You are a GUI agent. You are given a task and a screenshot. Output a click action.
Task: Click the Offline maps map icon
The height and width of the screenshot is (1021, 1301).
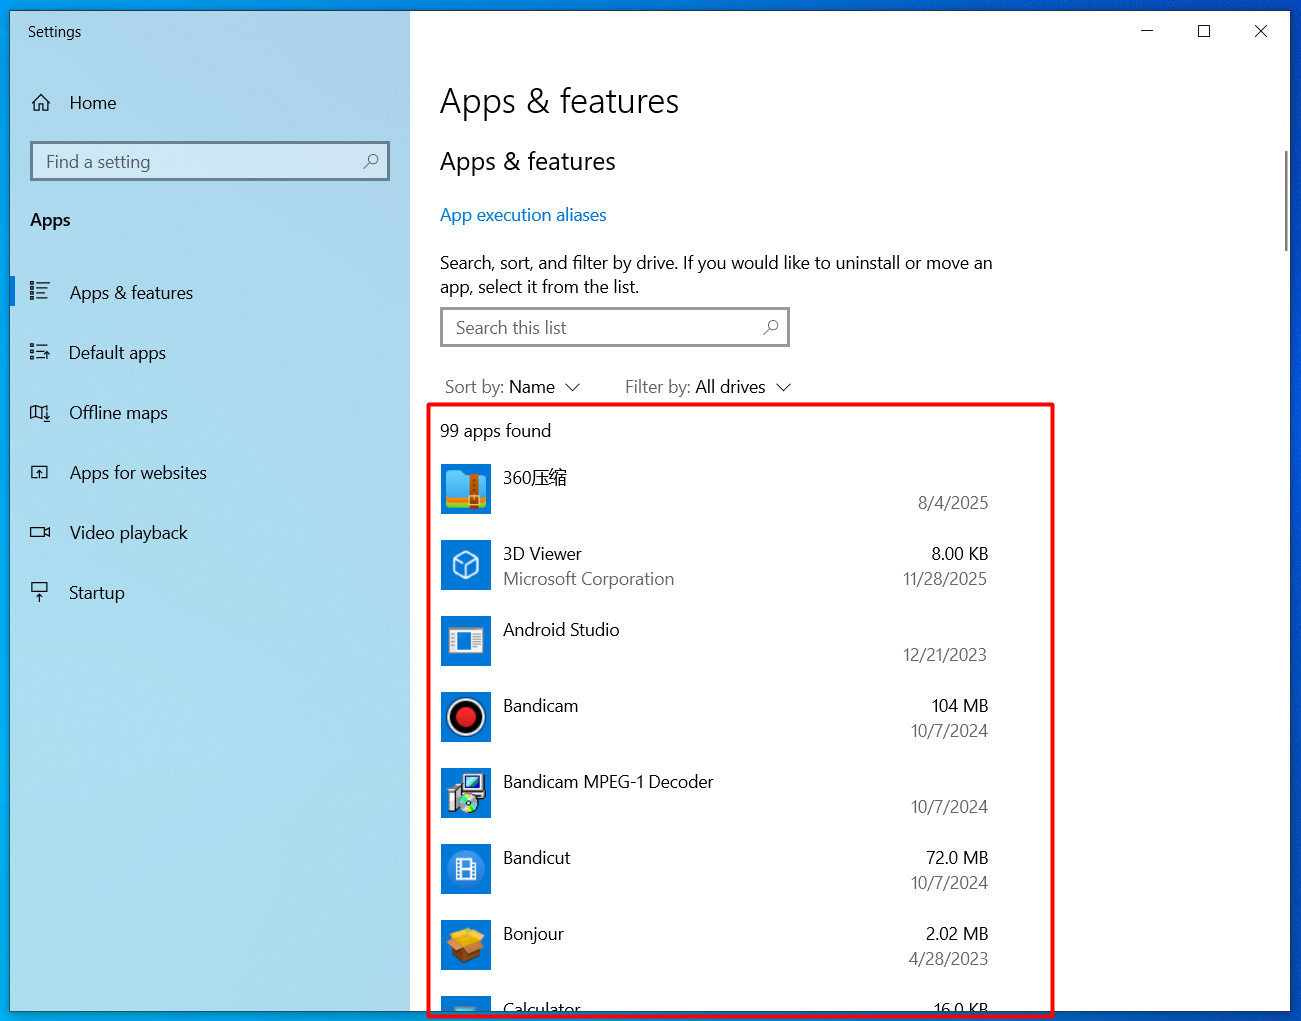(39, 412)
